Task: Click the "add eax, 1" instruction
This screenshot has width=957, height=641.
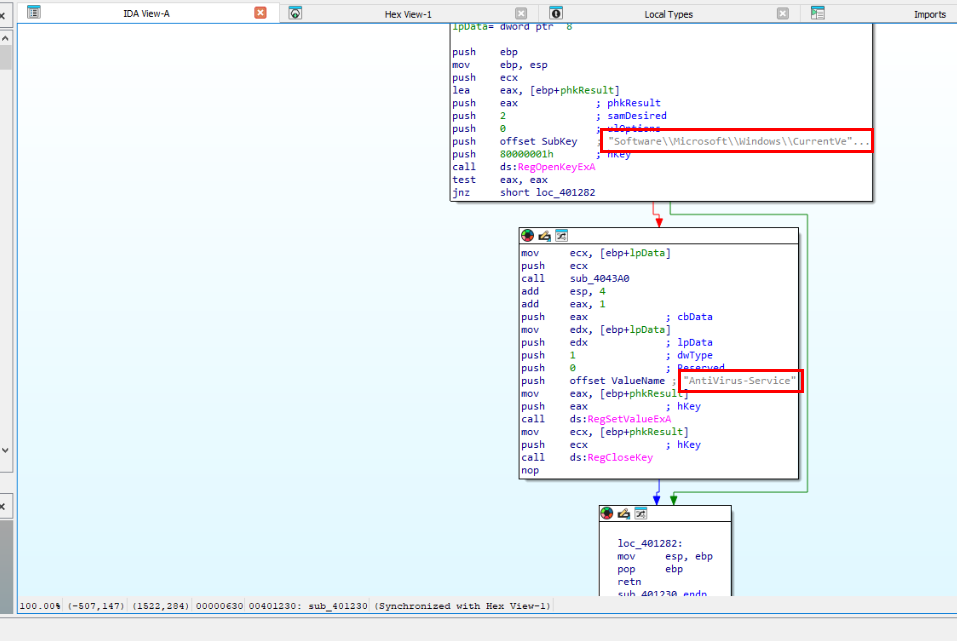Action: pyautogui.click(x=563, y=304)
